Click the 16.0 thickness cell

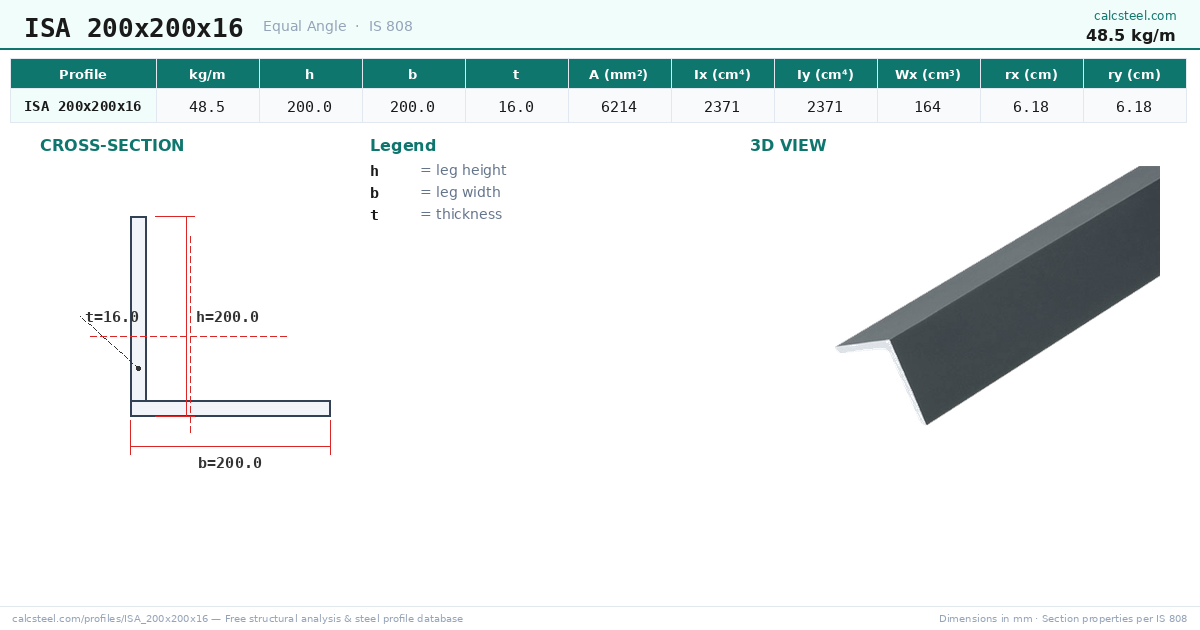coord(516,106)
